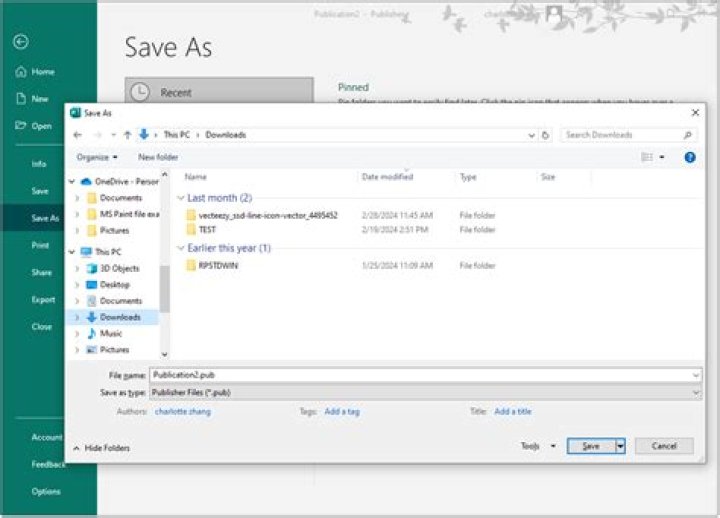This screenshot has height=518, width=720.
Task: Click the Add a title link
Action: [x=513, y=411]
